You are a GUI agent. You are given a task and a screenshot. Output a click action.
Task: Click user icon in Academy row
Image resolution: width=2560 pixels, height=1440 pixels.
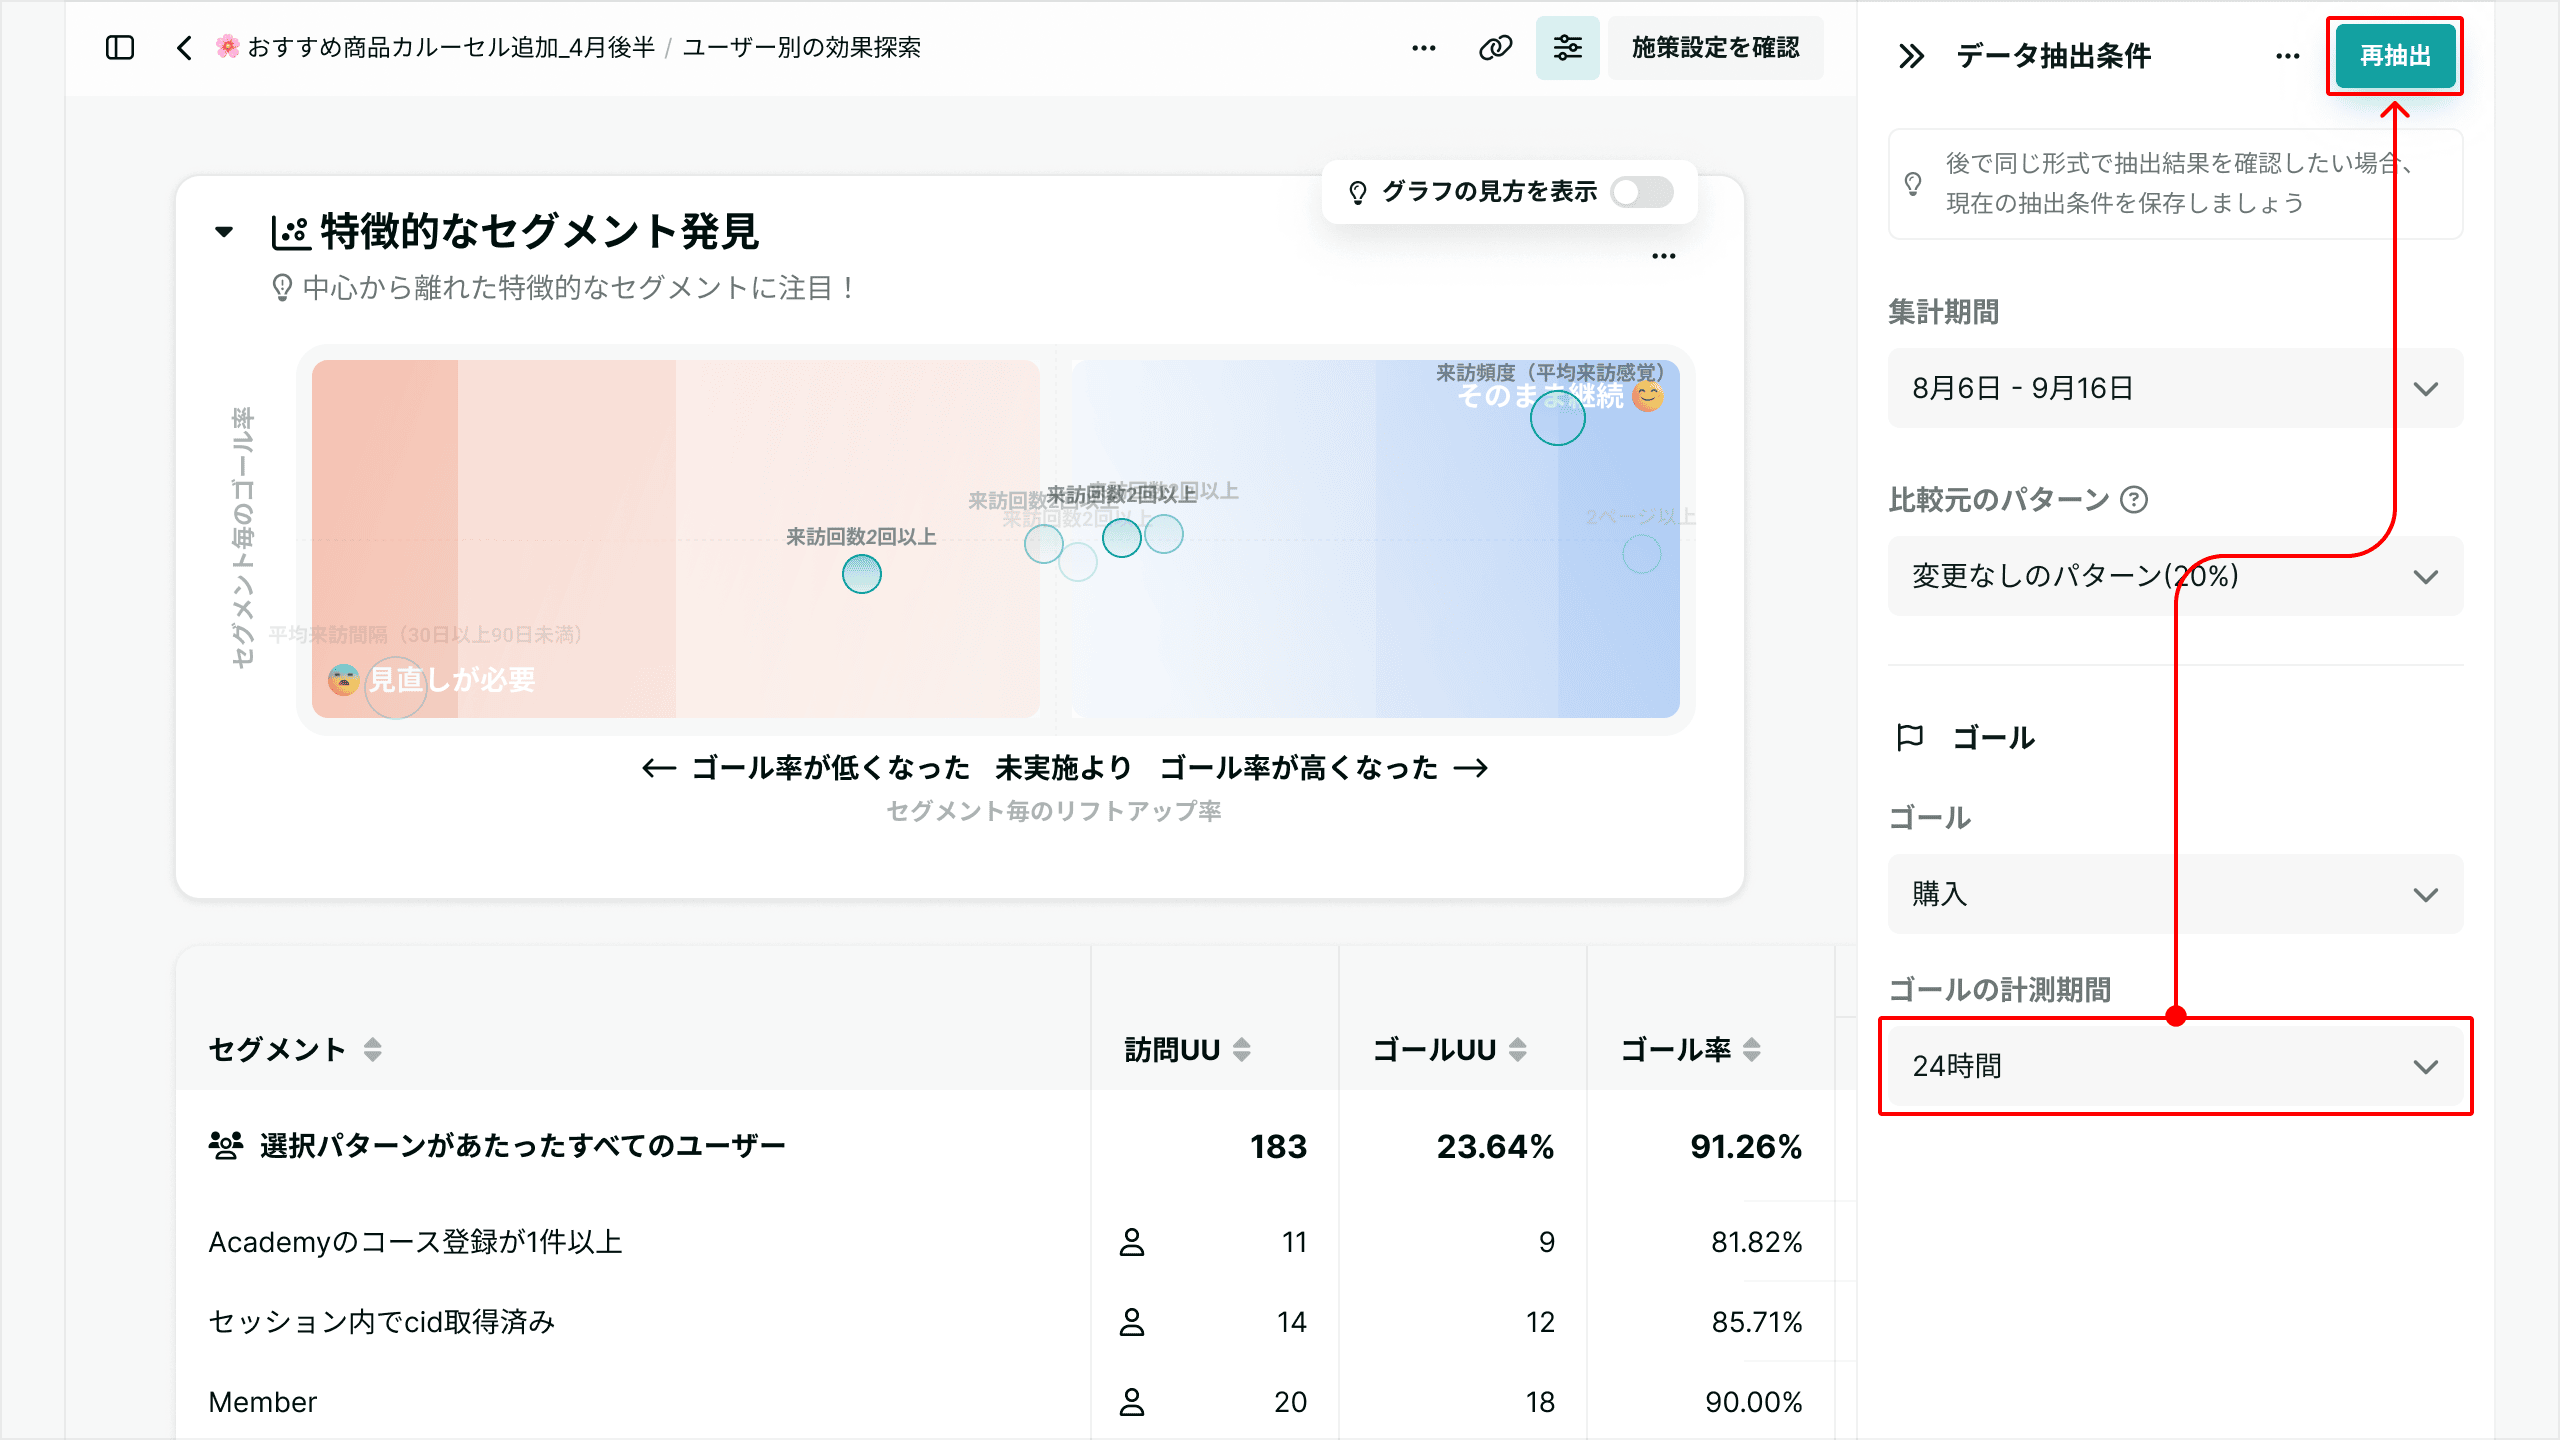[x=1132, y=1242]
